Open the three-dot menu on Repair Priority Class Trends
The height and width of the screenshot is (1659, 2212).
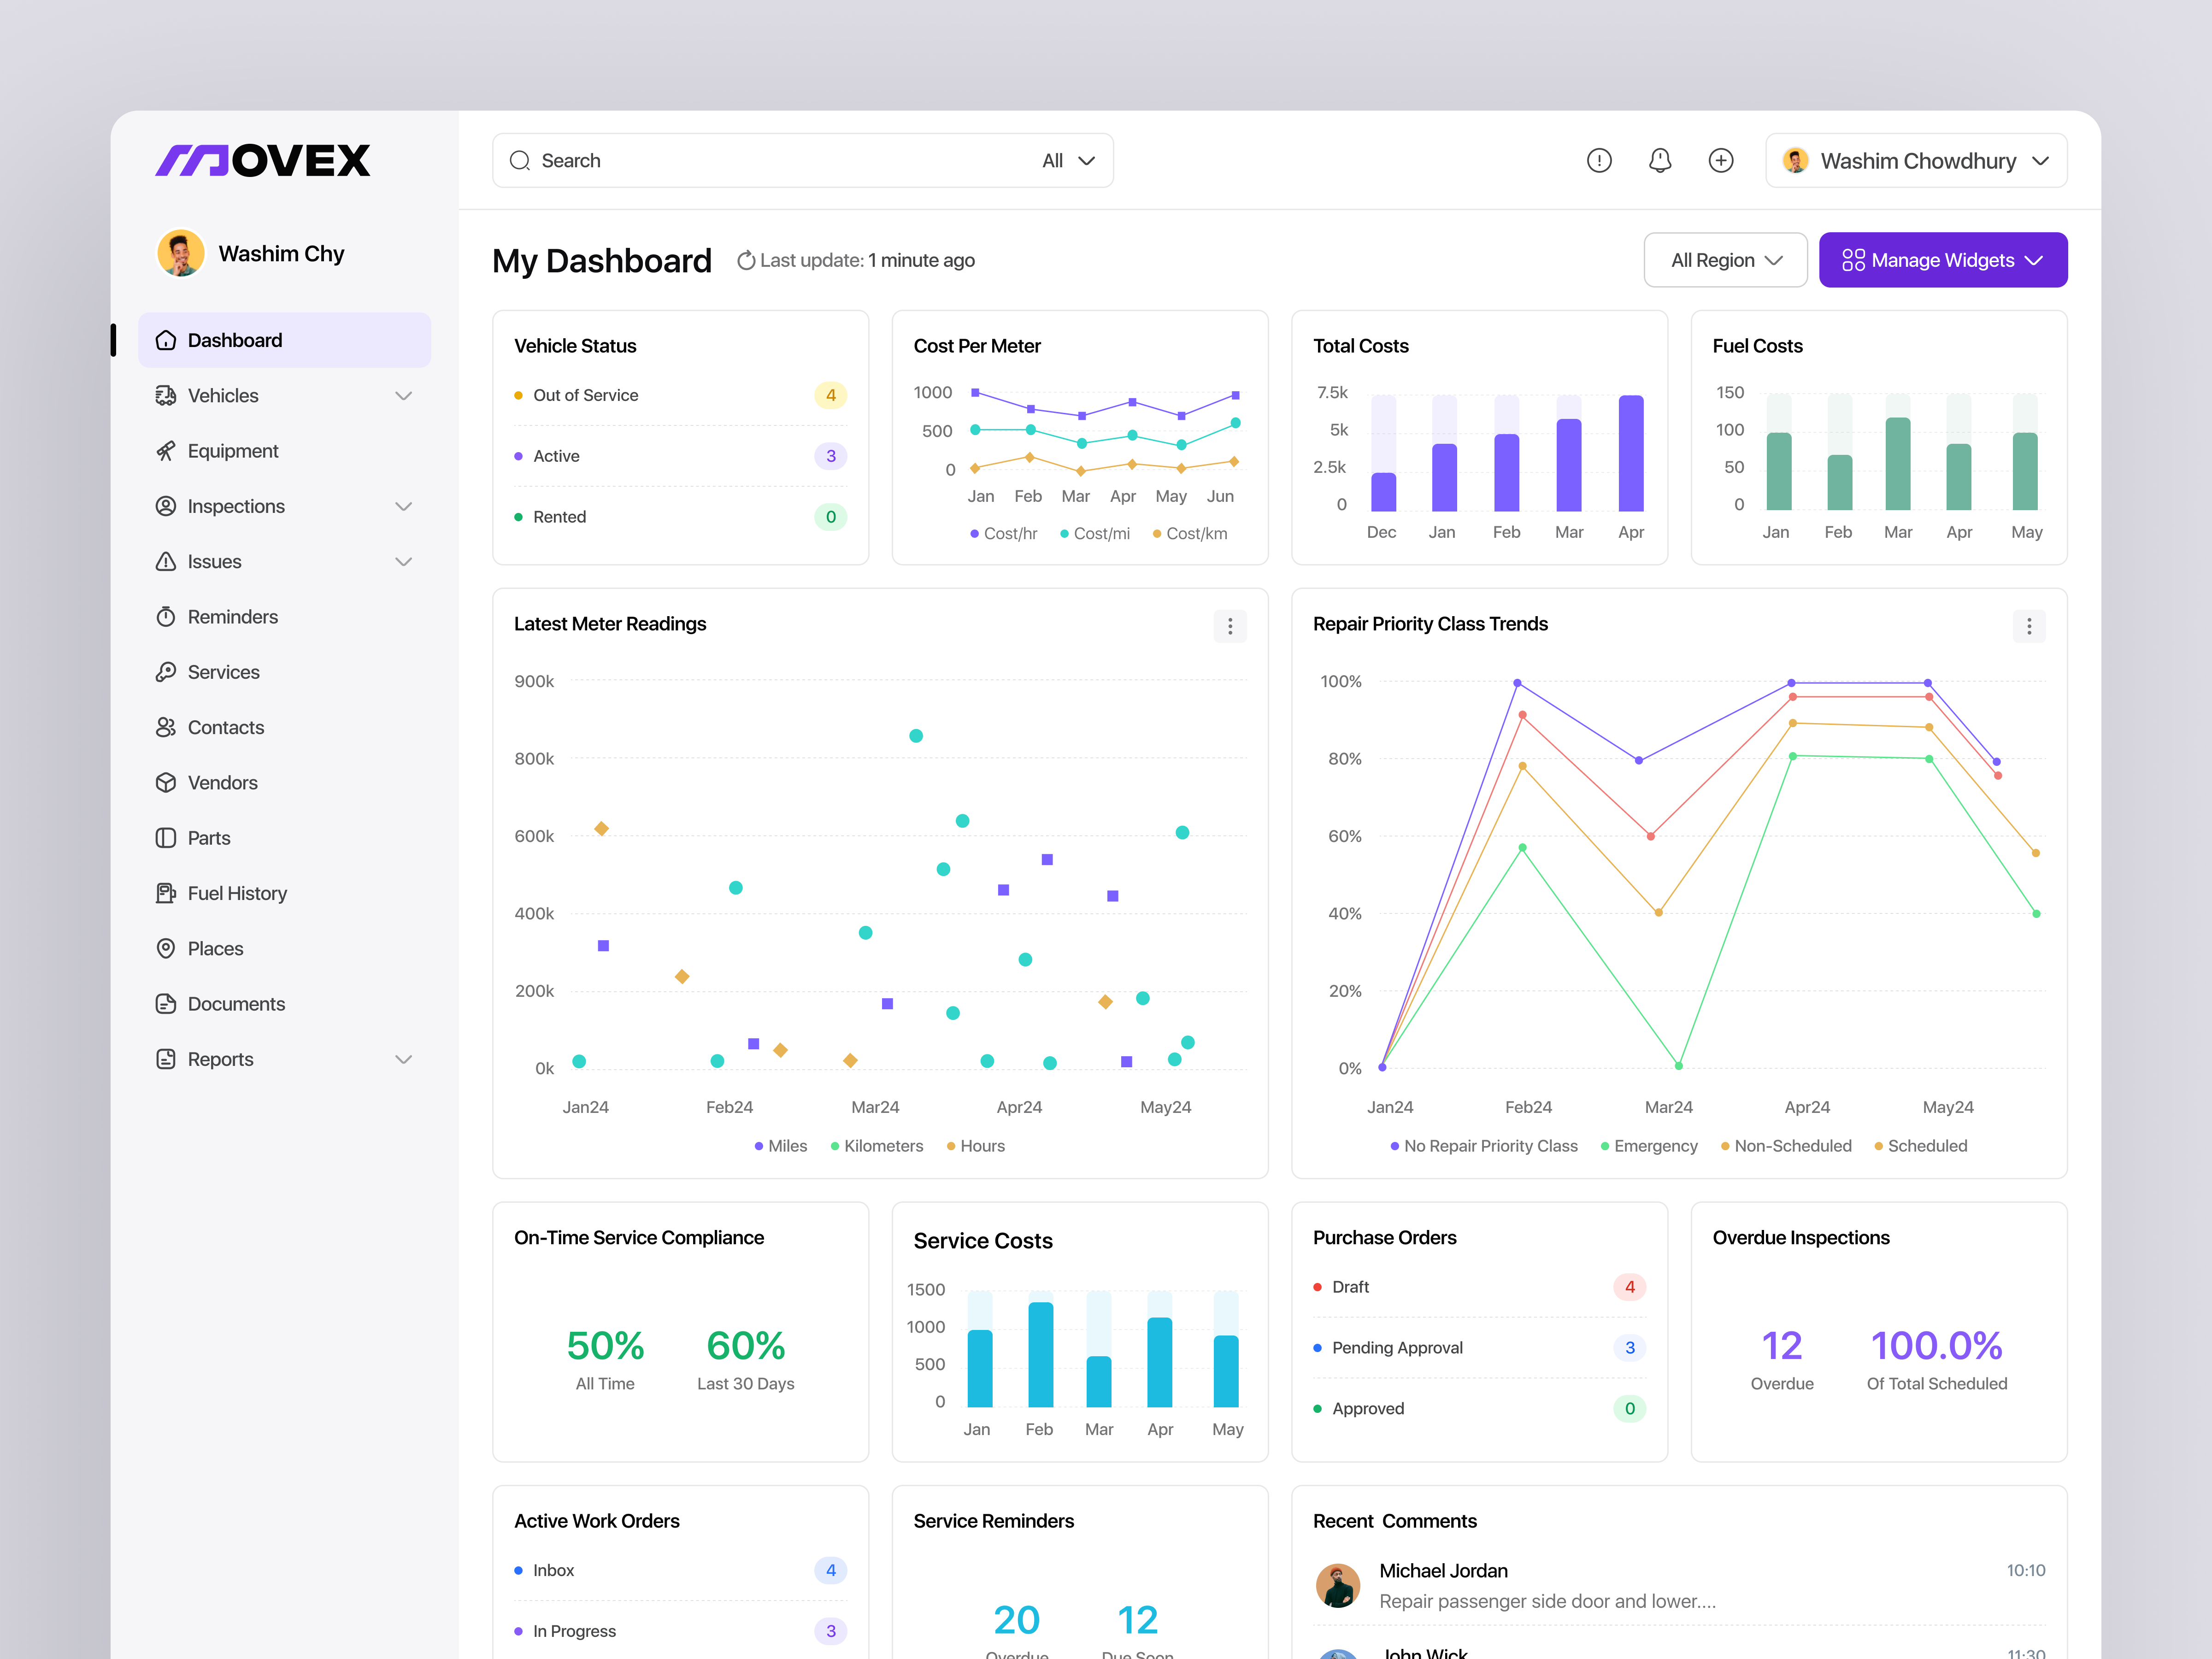(x=2029, y=626)
